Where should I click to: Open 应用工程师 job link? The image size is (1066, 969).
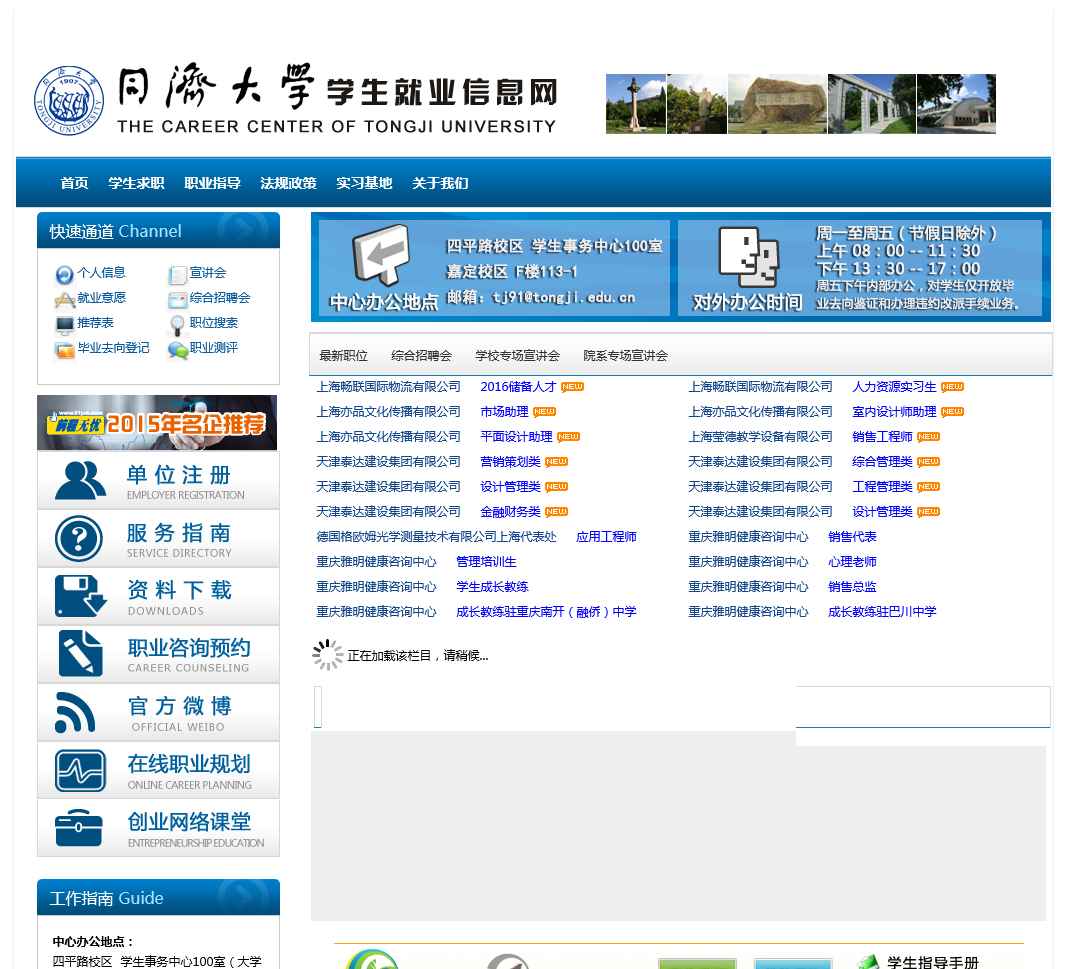(606, 537)
